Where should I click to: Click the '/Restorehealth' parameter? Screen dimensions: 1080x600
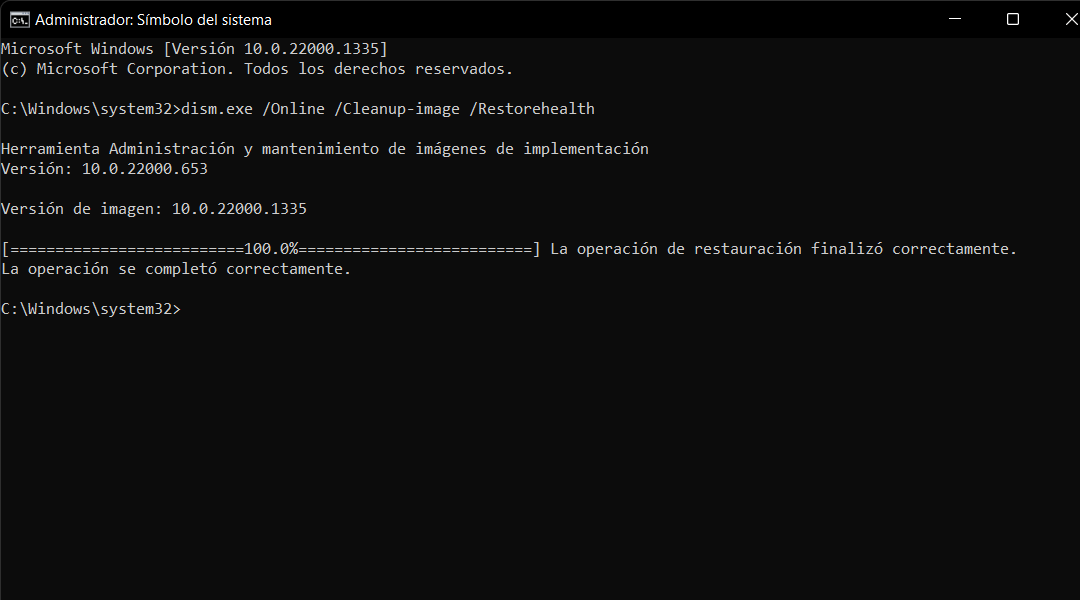532,109
